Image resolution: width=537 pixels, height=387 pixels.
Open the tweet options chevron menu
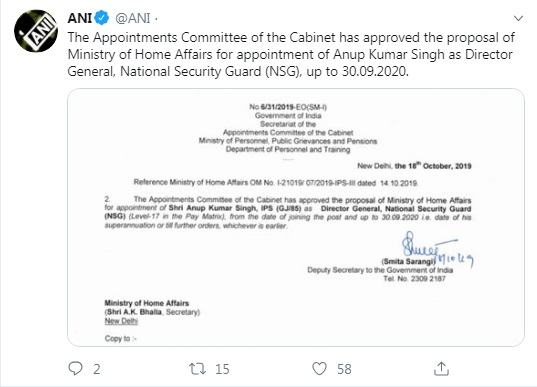(519, 18)
